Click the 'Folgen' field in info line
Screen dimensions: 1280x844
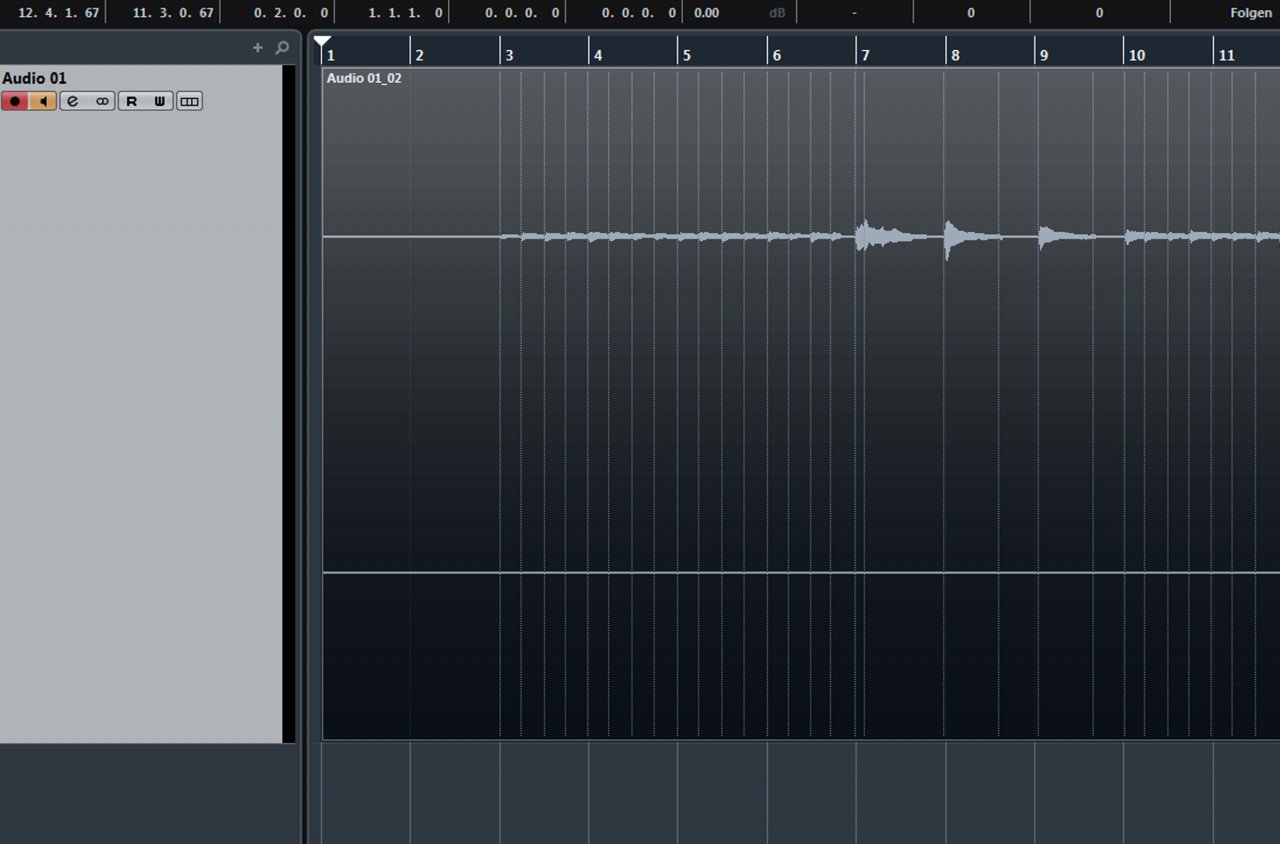1251,13
